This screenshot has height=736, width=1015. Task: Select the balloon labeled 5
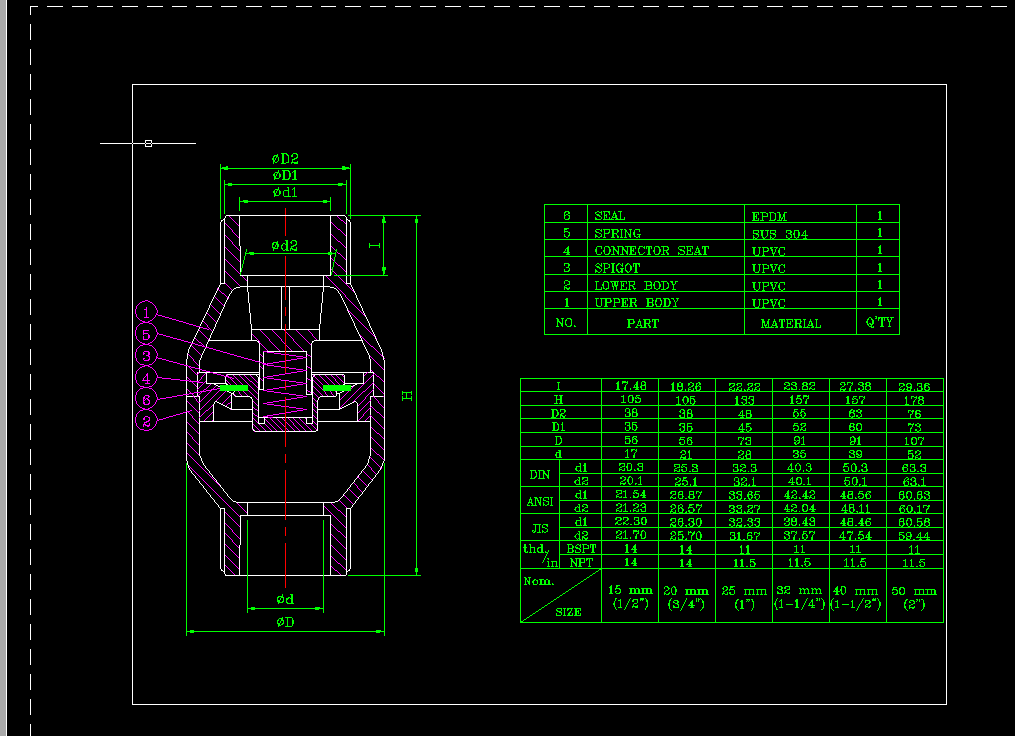tap(146, 335)
